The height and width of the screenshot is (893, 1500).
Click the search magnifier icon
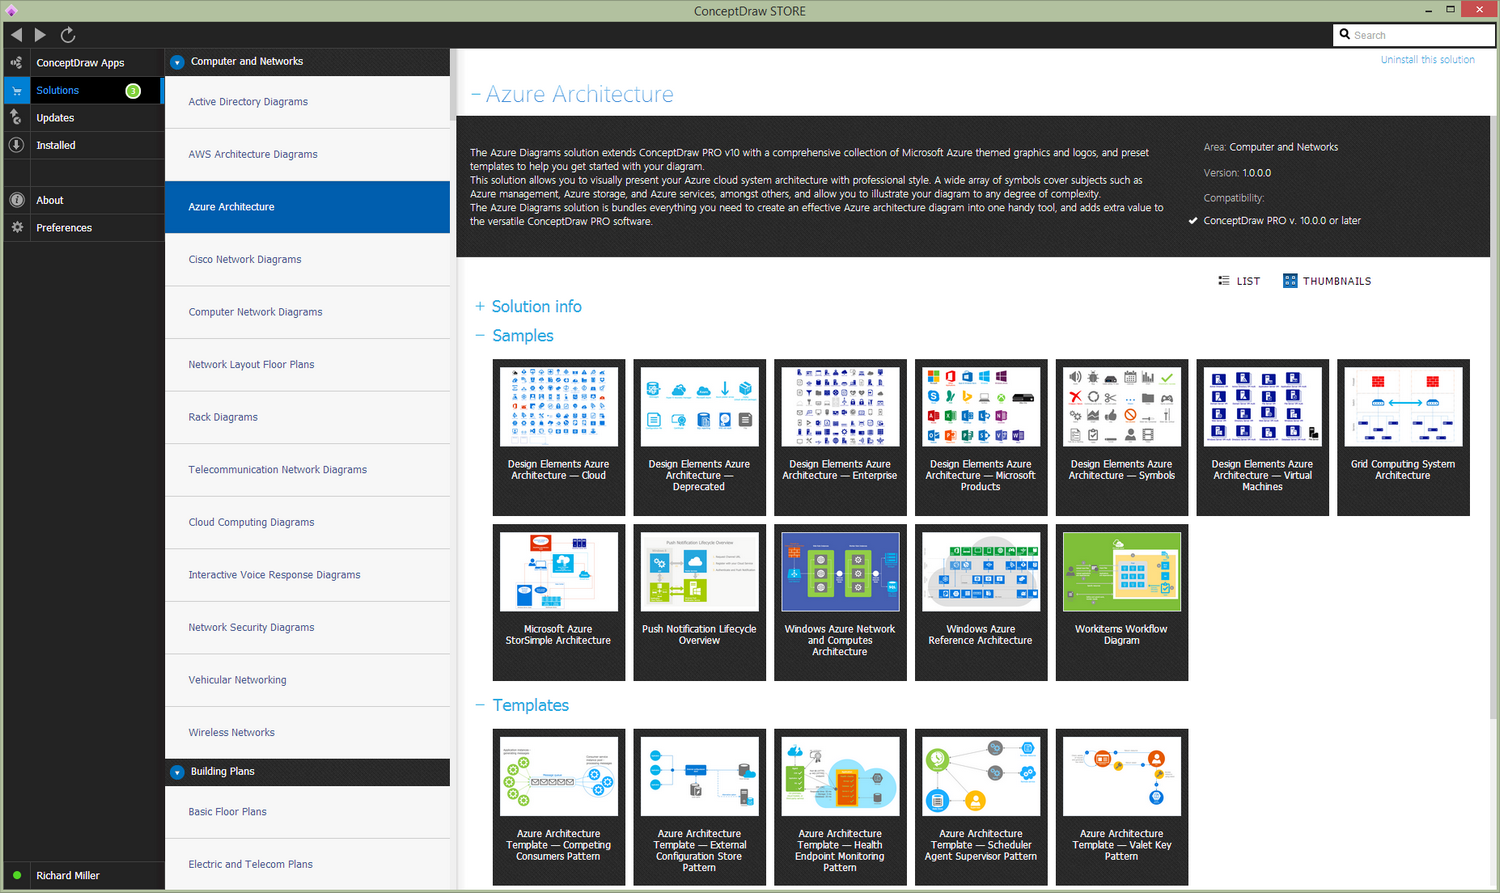tap(1345, 34)
